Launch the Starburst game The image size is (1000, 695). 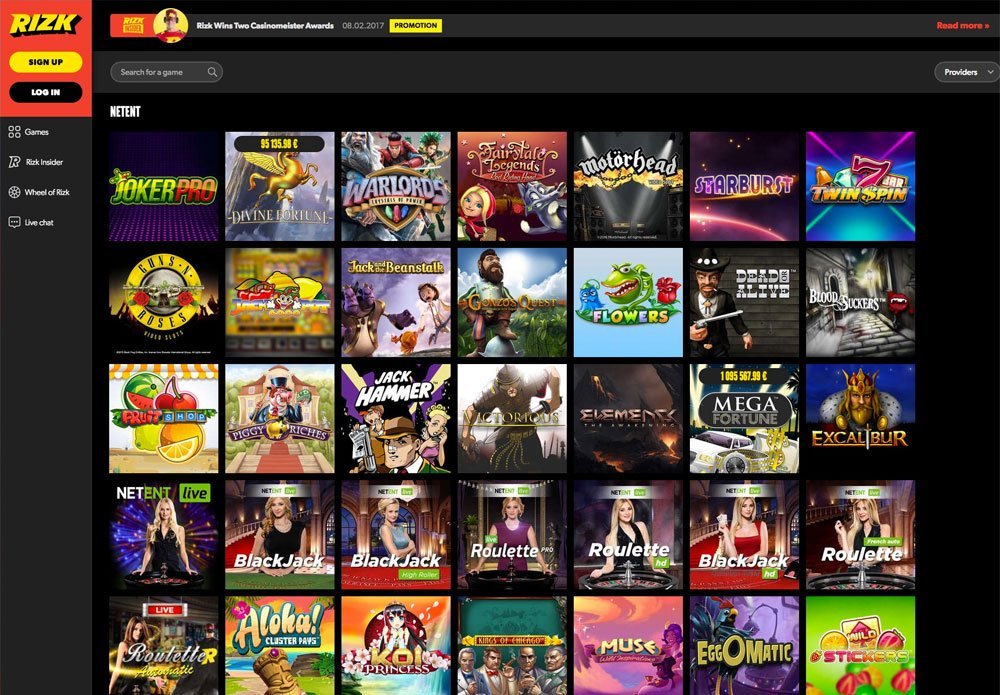point(744,186)
